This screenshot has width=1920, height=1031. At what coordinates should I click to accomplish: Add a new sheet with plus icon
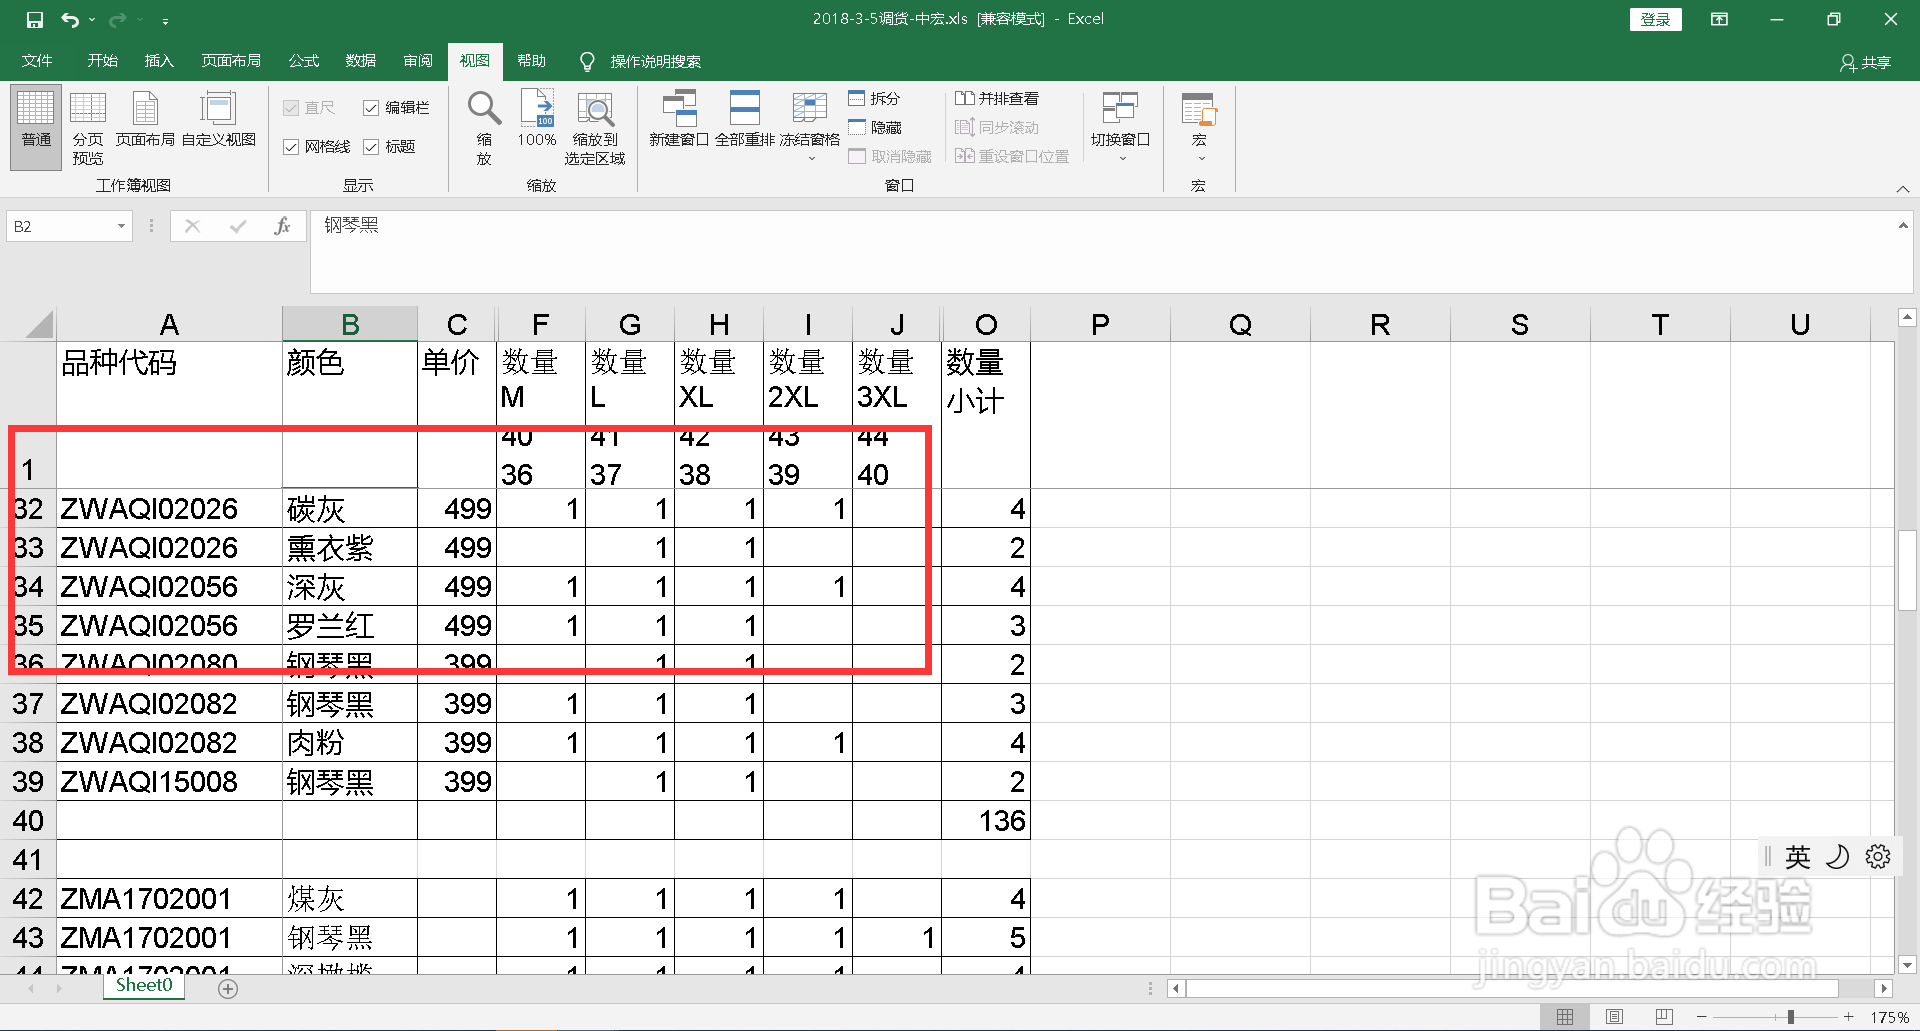click(x=228, y=989)
